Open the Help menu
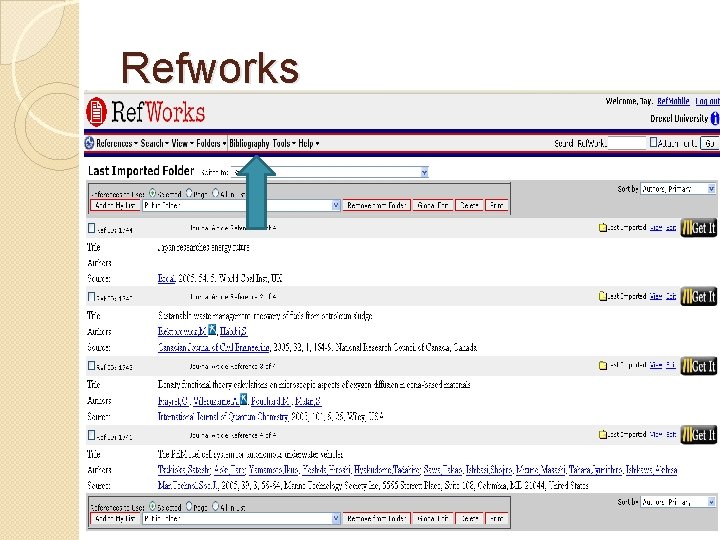Image resolution: width=720 pixels, height=540 pixels. (309, 143)
